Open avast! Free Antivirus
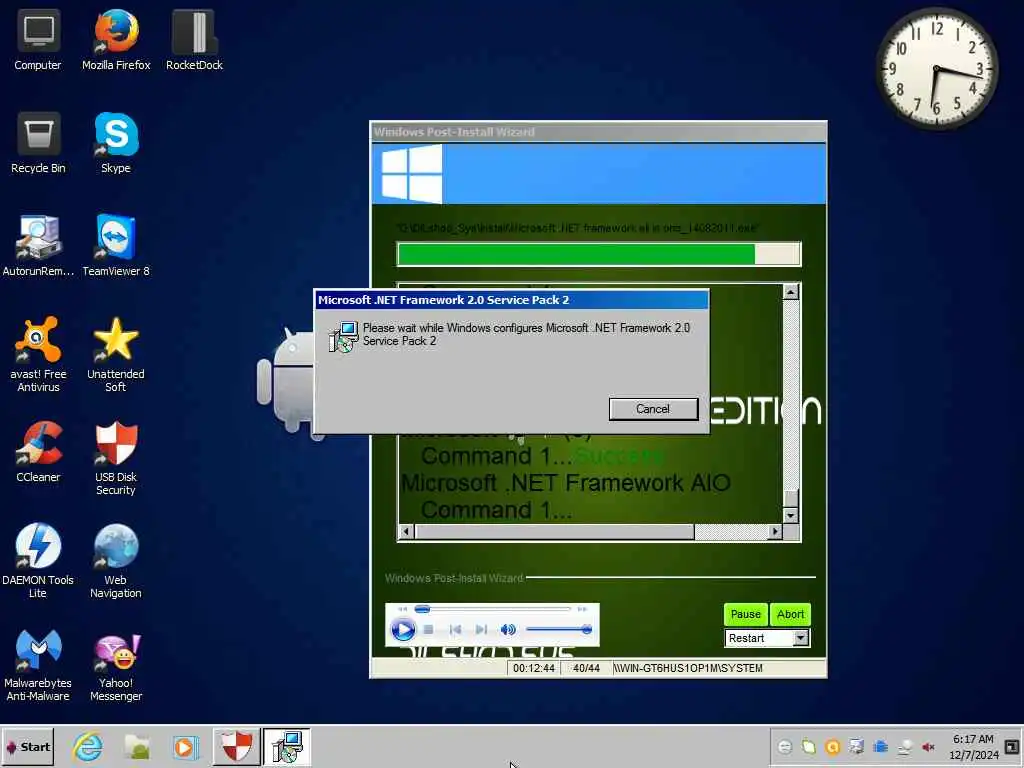 pos(38,355)
